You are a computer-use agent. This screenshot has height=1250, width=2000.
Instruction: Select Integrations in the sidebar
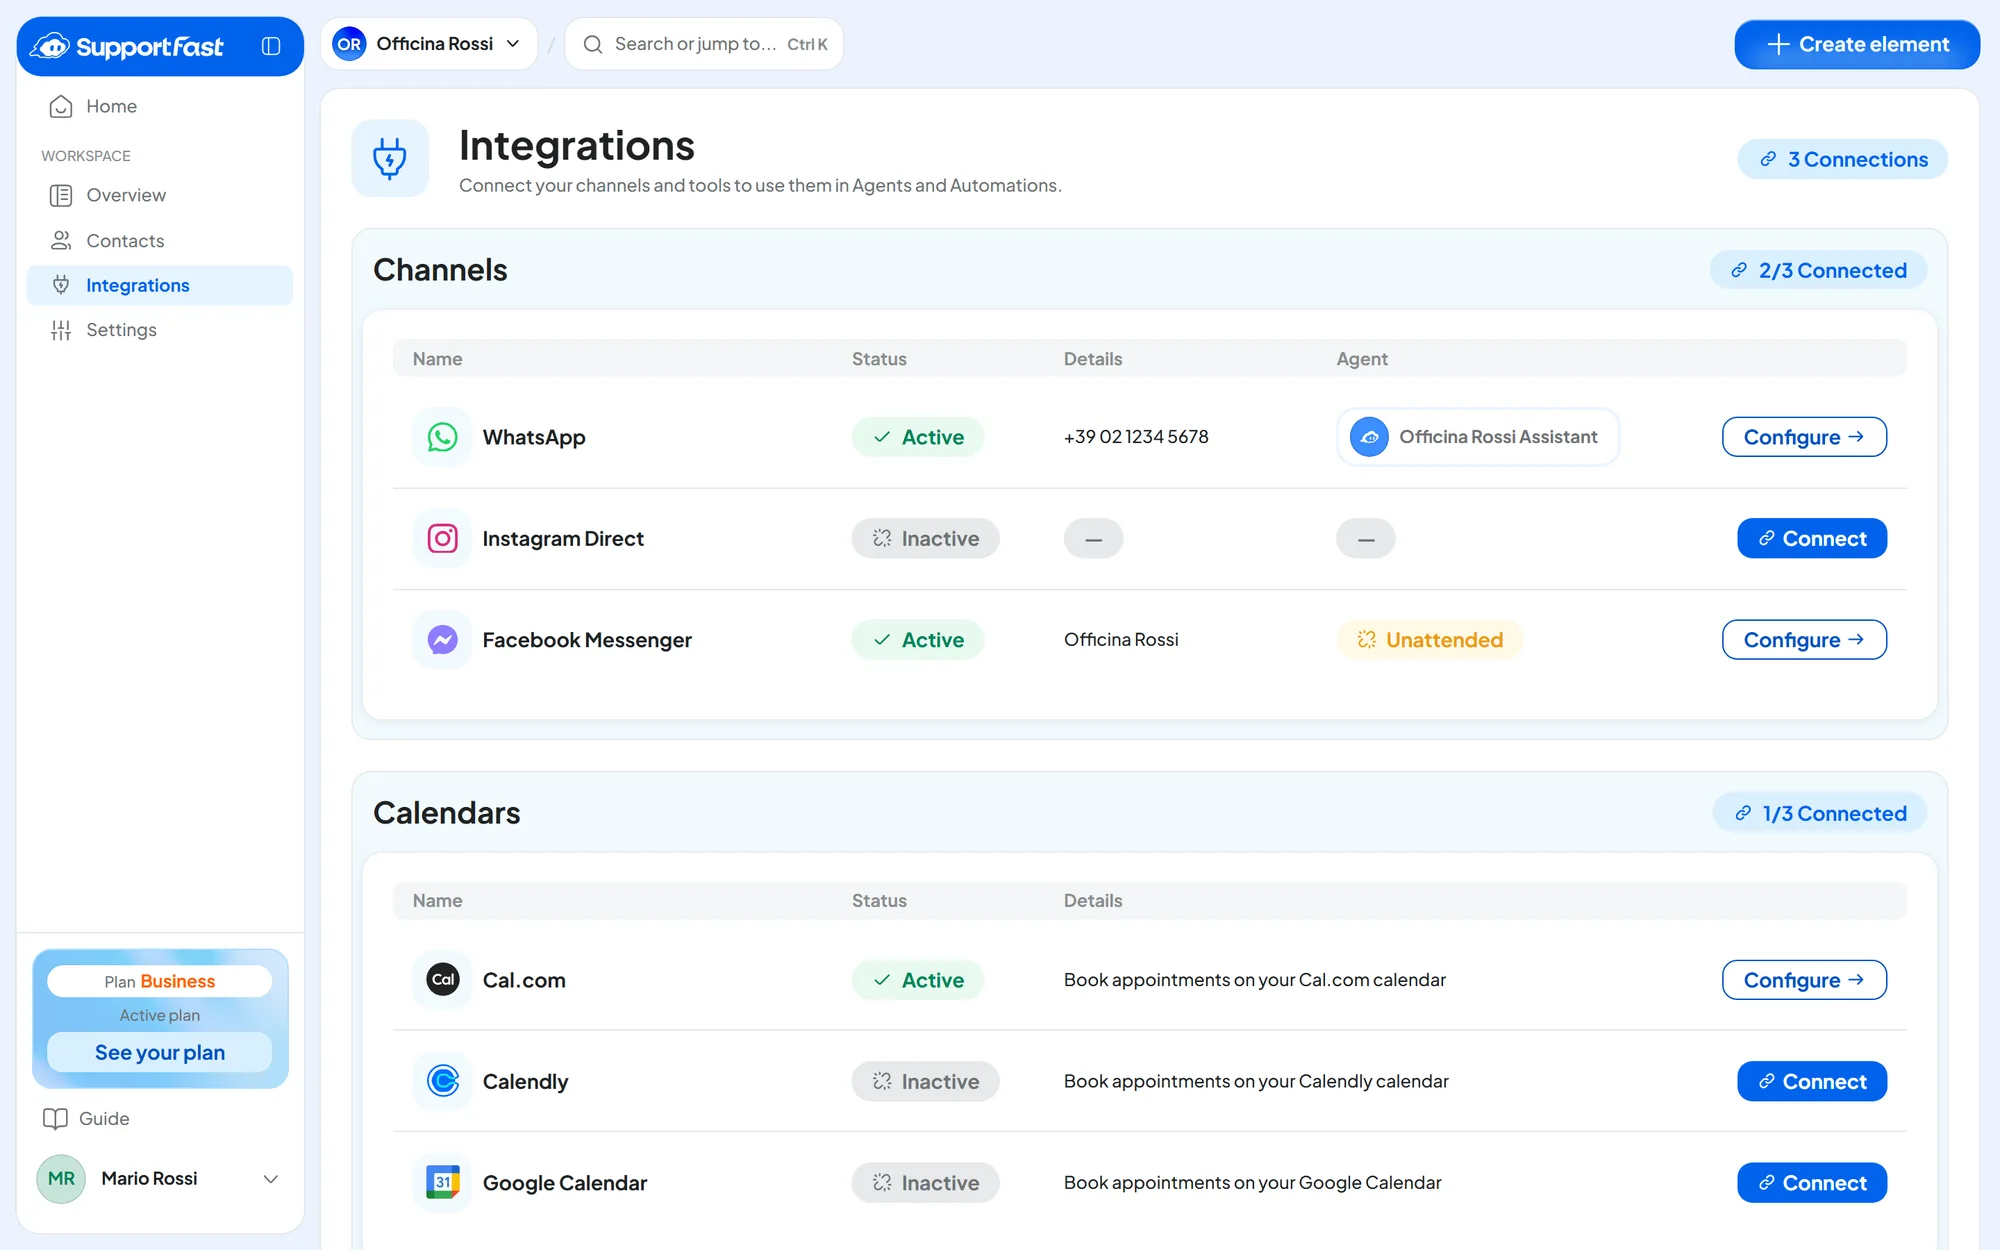point(160,285)
